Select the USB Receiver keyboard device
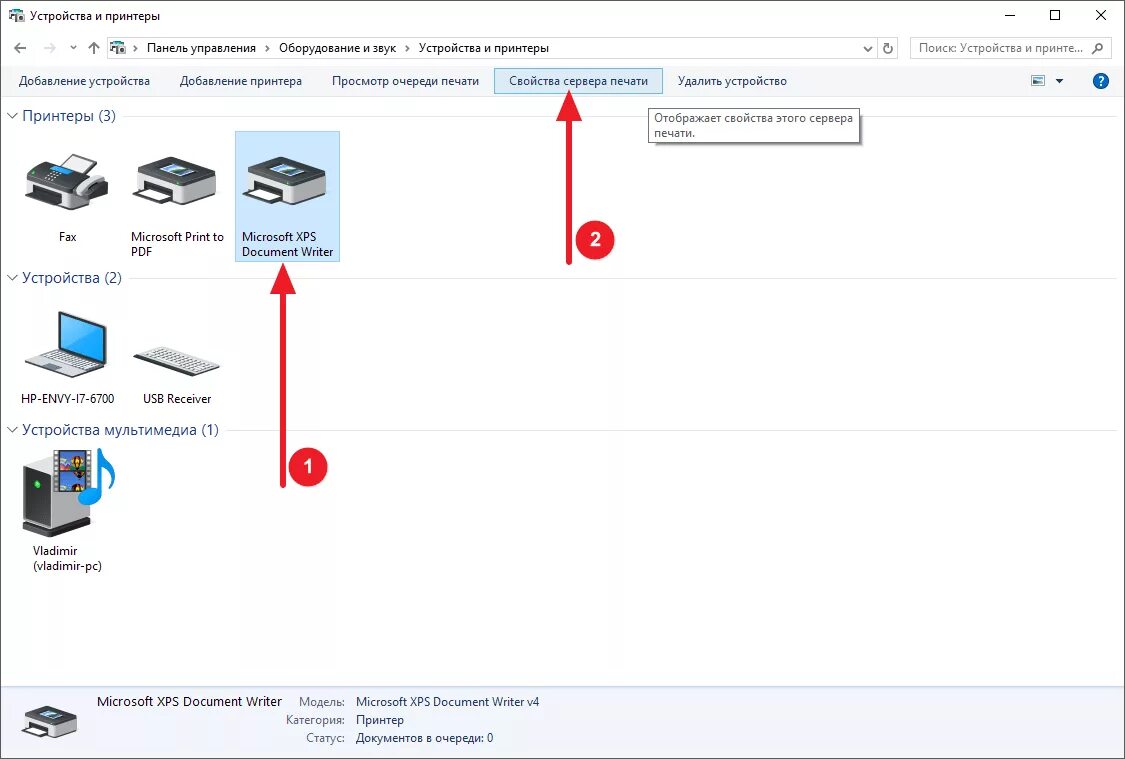 pos(176,359)
